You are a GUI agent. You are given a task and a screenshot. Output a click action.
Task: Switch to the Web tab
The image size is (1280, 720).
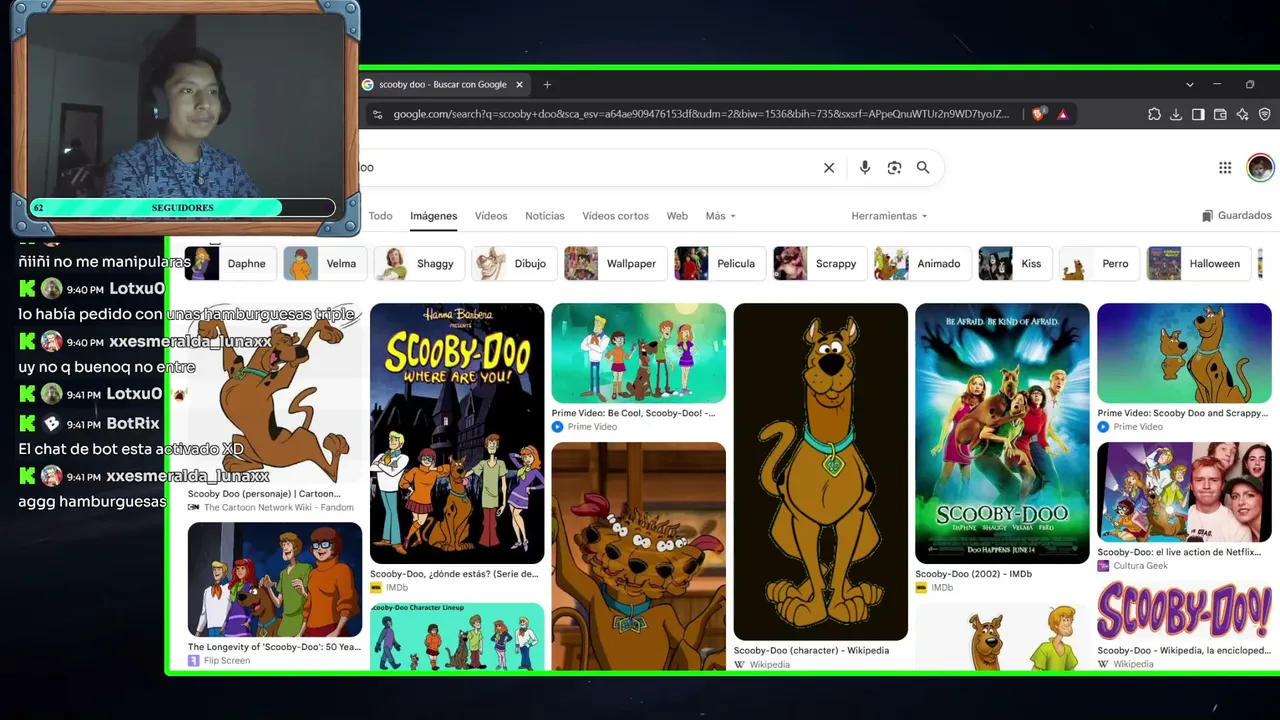(x=677, y=216)
